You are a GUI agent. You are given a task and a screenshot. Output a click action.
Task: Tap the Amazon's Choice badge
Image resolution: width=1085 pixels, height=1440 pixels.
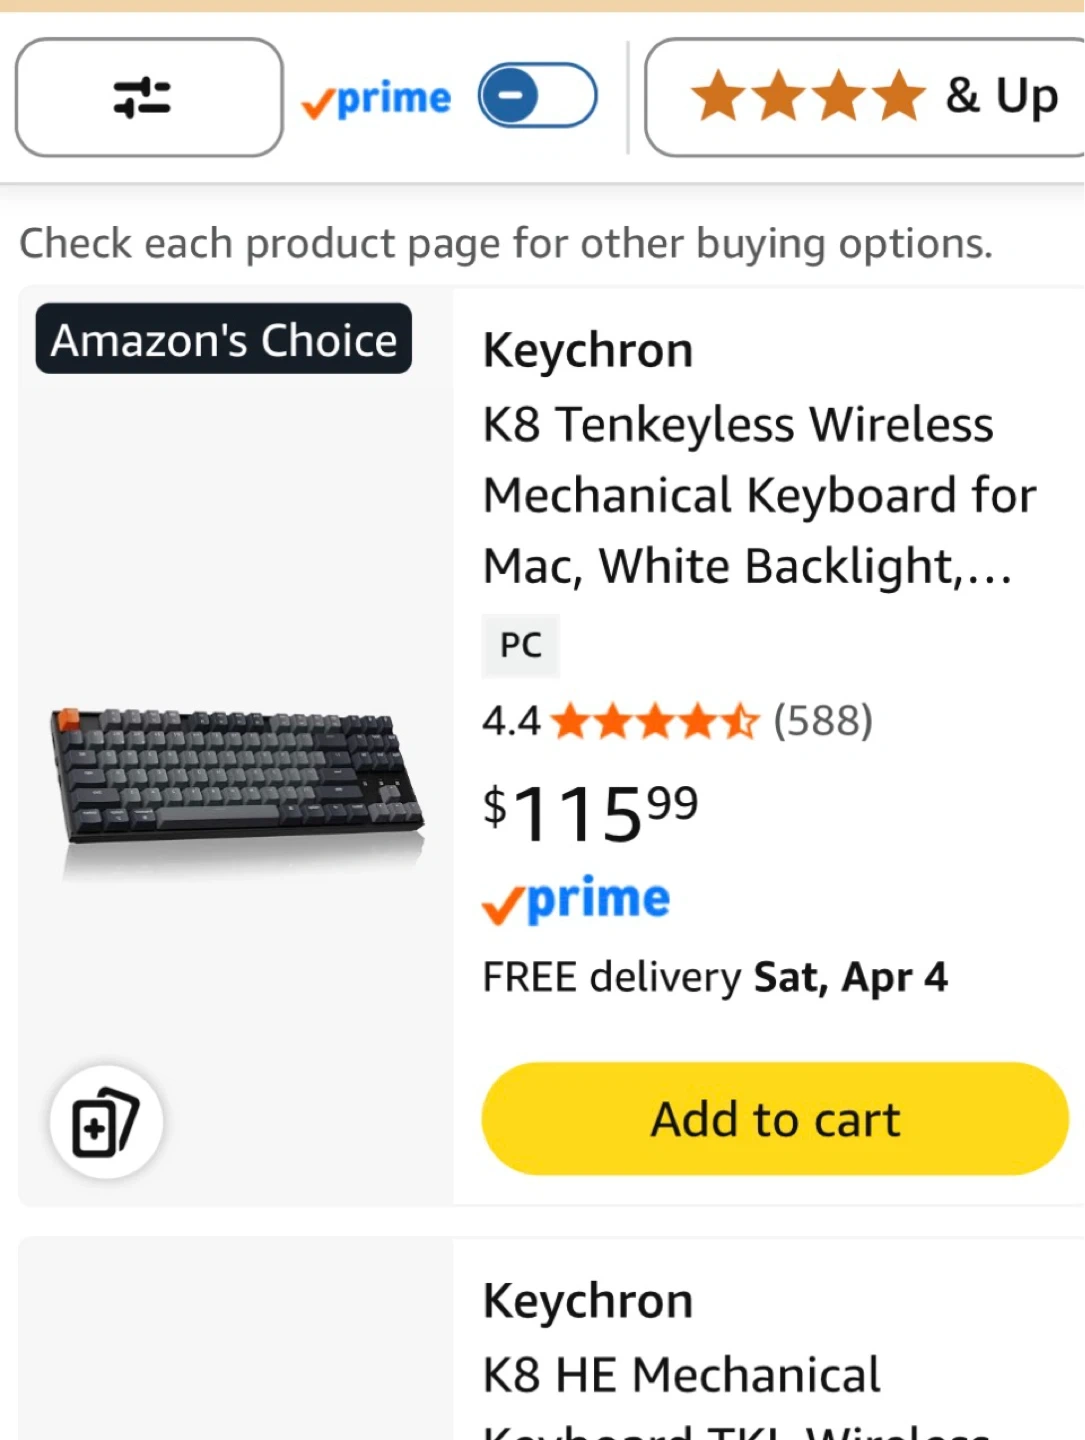click(224, 340)
